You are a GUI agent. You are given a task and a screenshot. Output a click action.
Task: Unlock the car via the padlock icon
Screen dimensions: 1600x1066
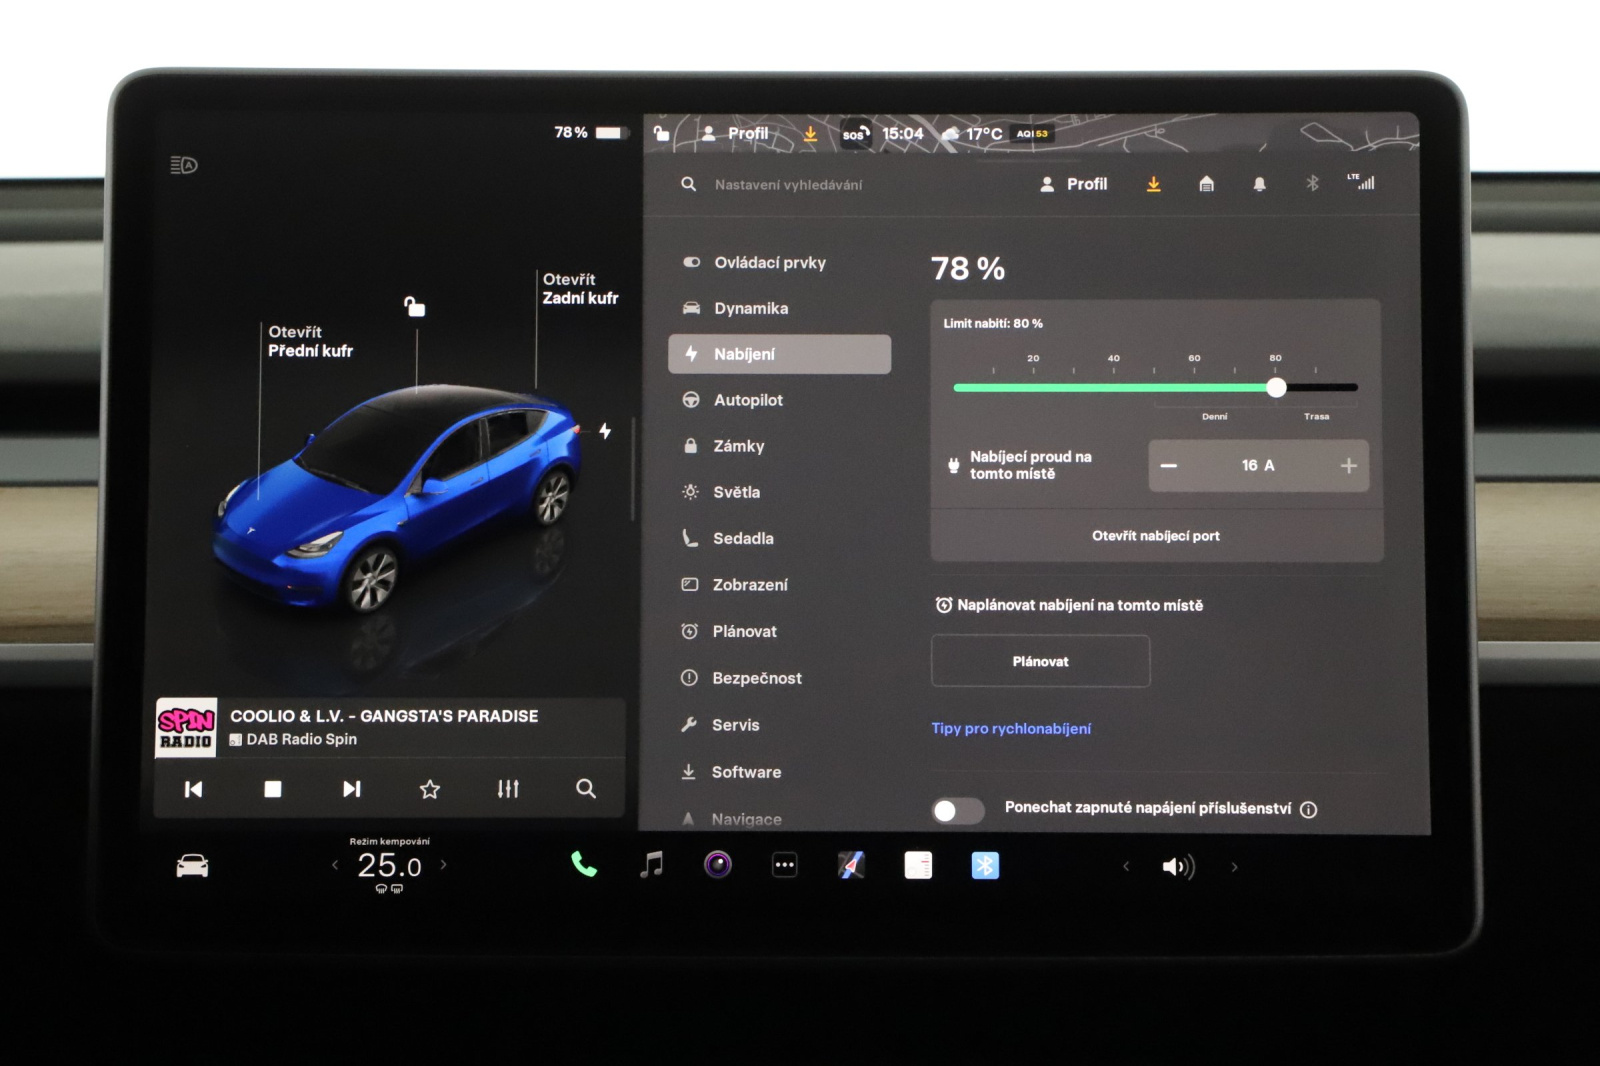click(414, 306)
